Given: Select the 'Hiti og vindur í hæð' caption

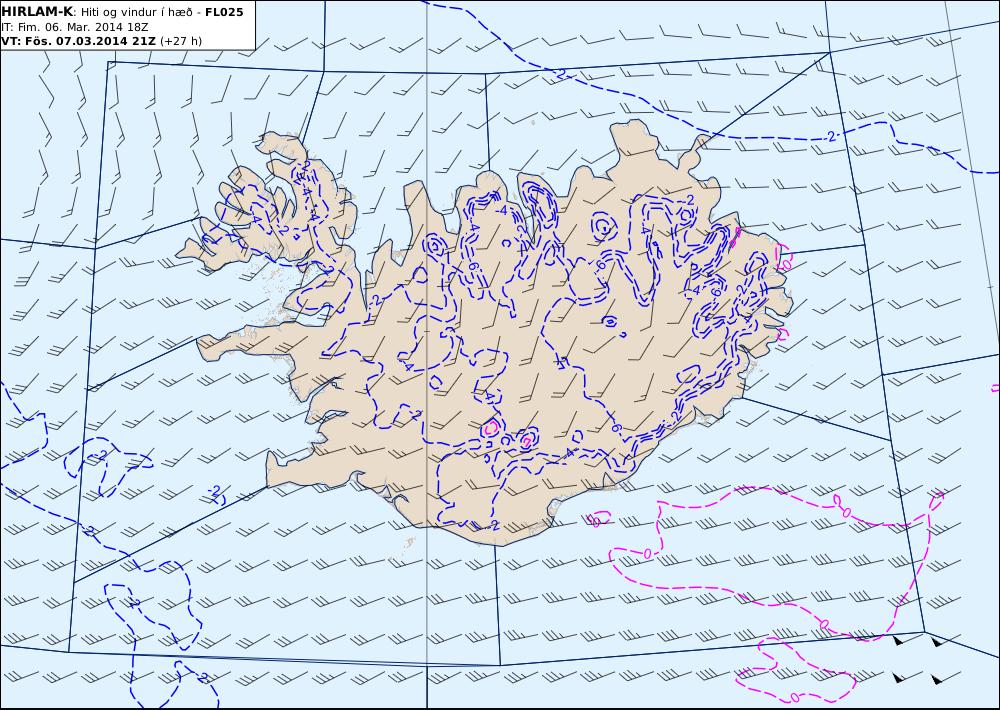Looking at the screenshot, I should pos(136,13).
